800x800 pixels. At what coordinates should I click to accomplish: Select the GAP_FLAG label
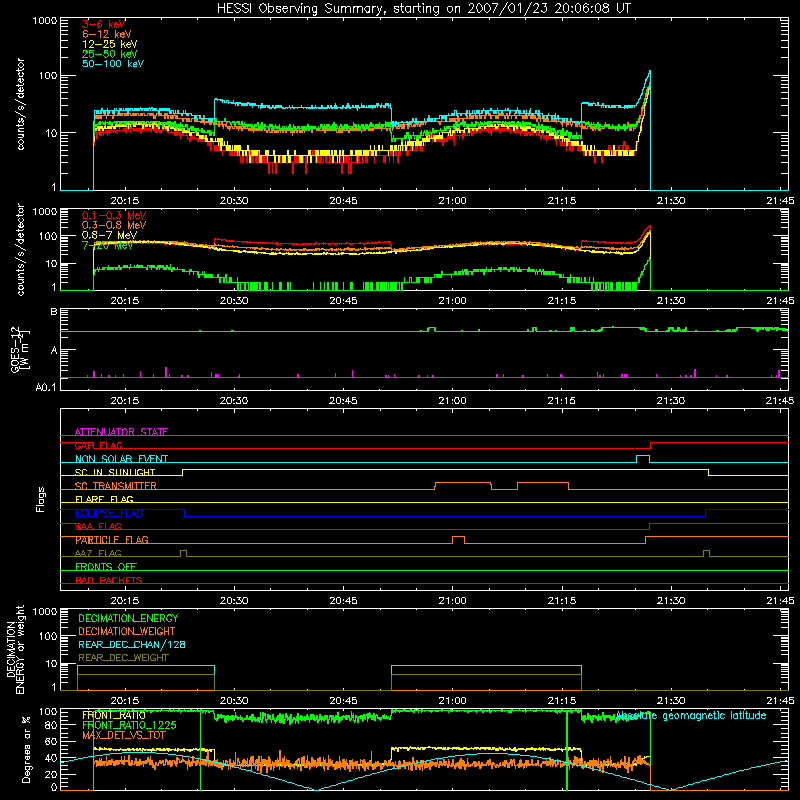[98, 445]
